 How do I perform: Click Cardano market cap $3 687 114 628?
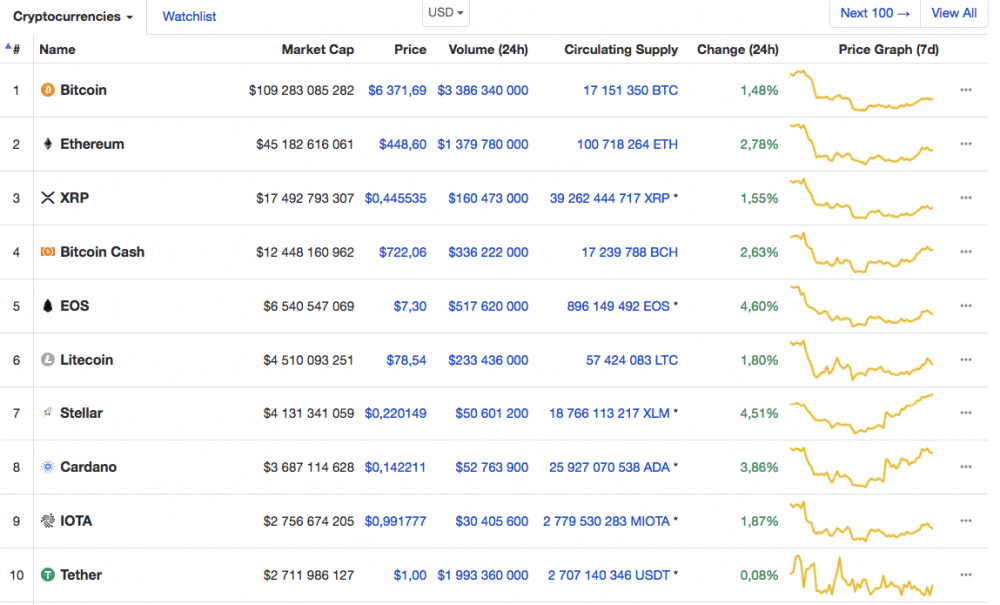click(309, 467)
